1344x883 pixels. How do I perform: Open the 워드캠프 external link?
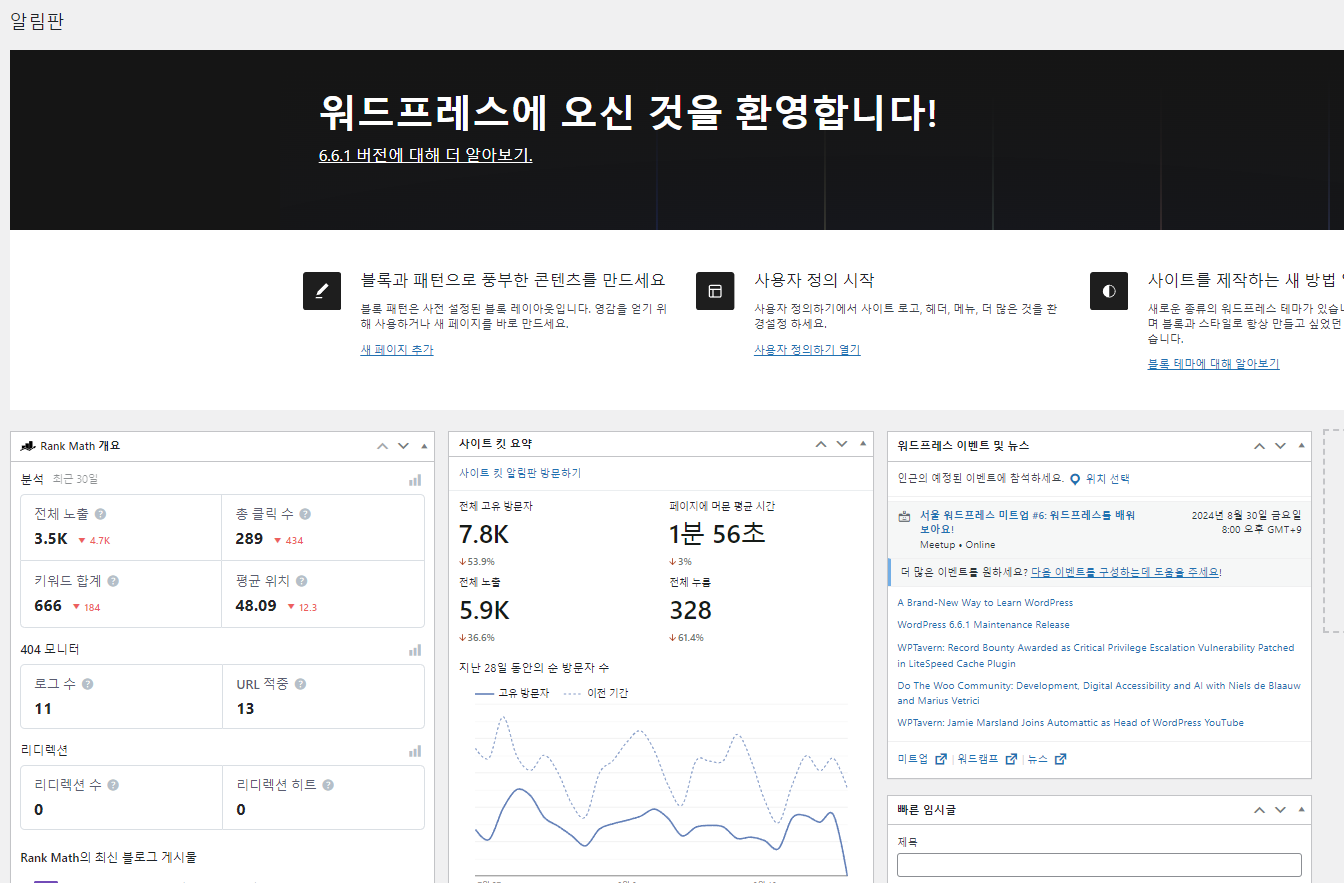[987, 759]
